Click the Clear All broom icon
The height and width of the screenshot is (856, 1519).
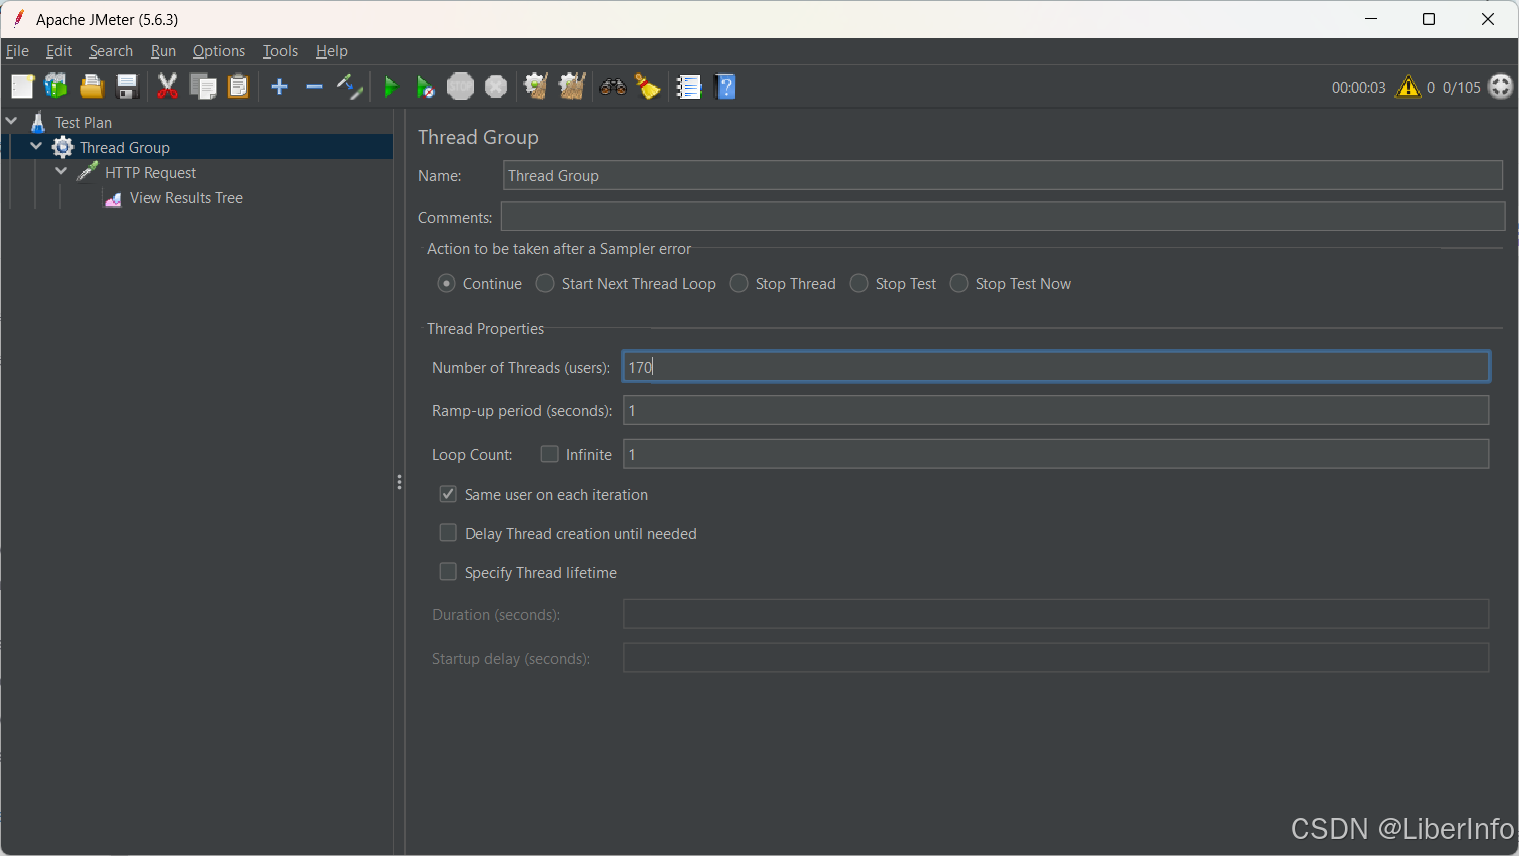tap(572, 88)
